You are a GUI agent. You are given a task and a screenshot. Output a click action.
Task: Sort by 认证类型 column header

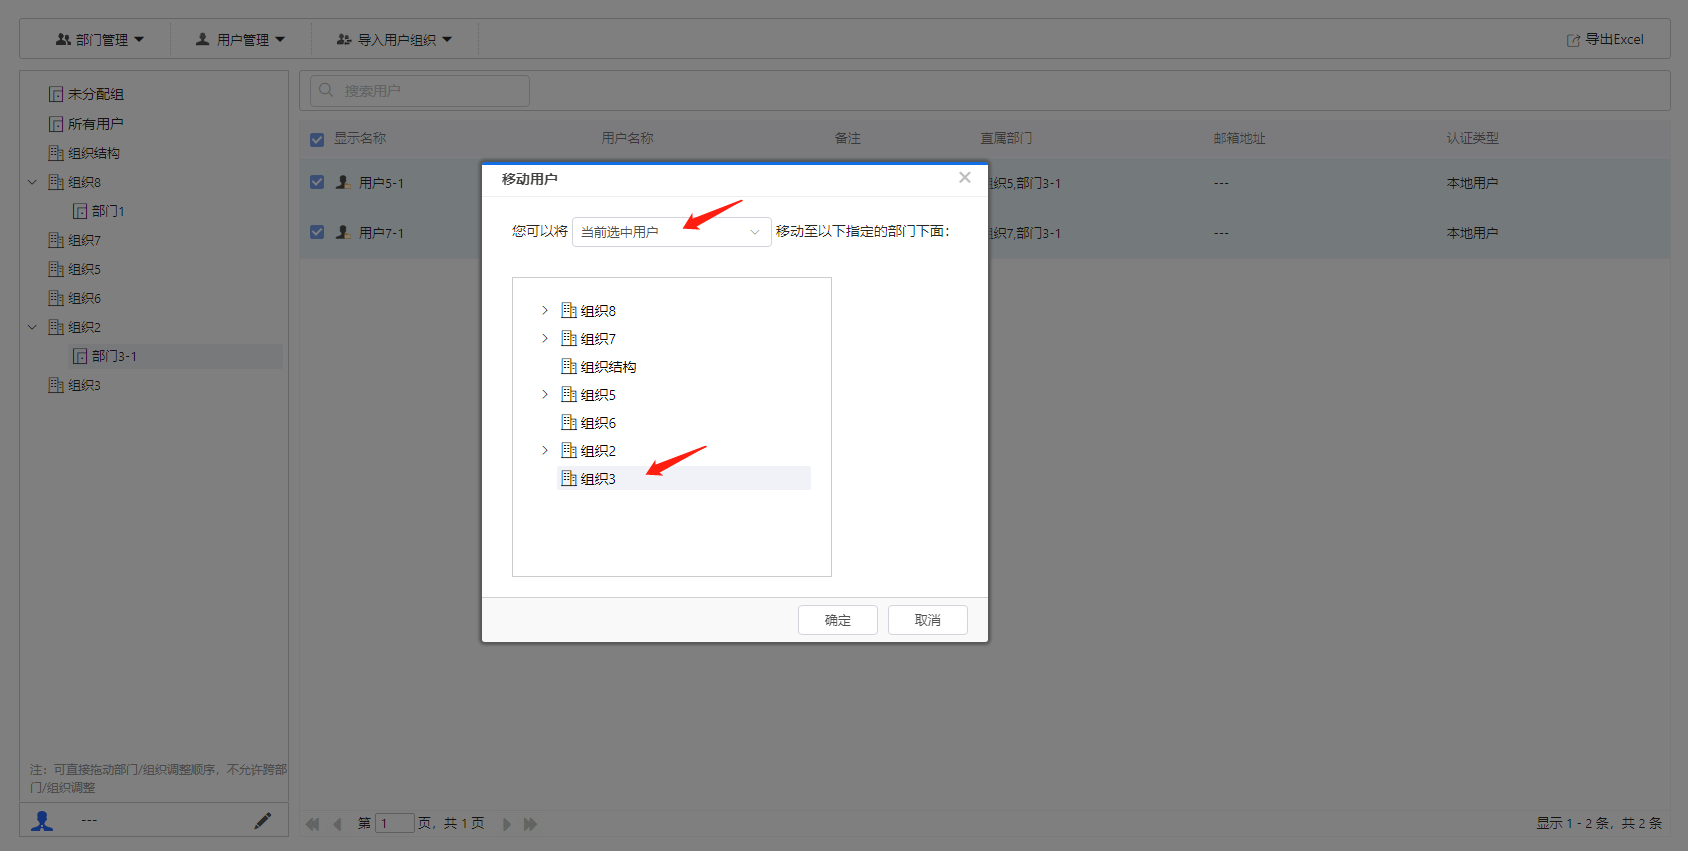[x=1472, y=139]
